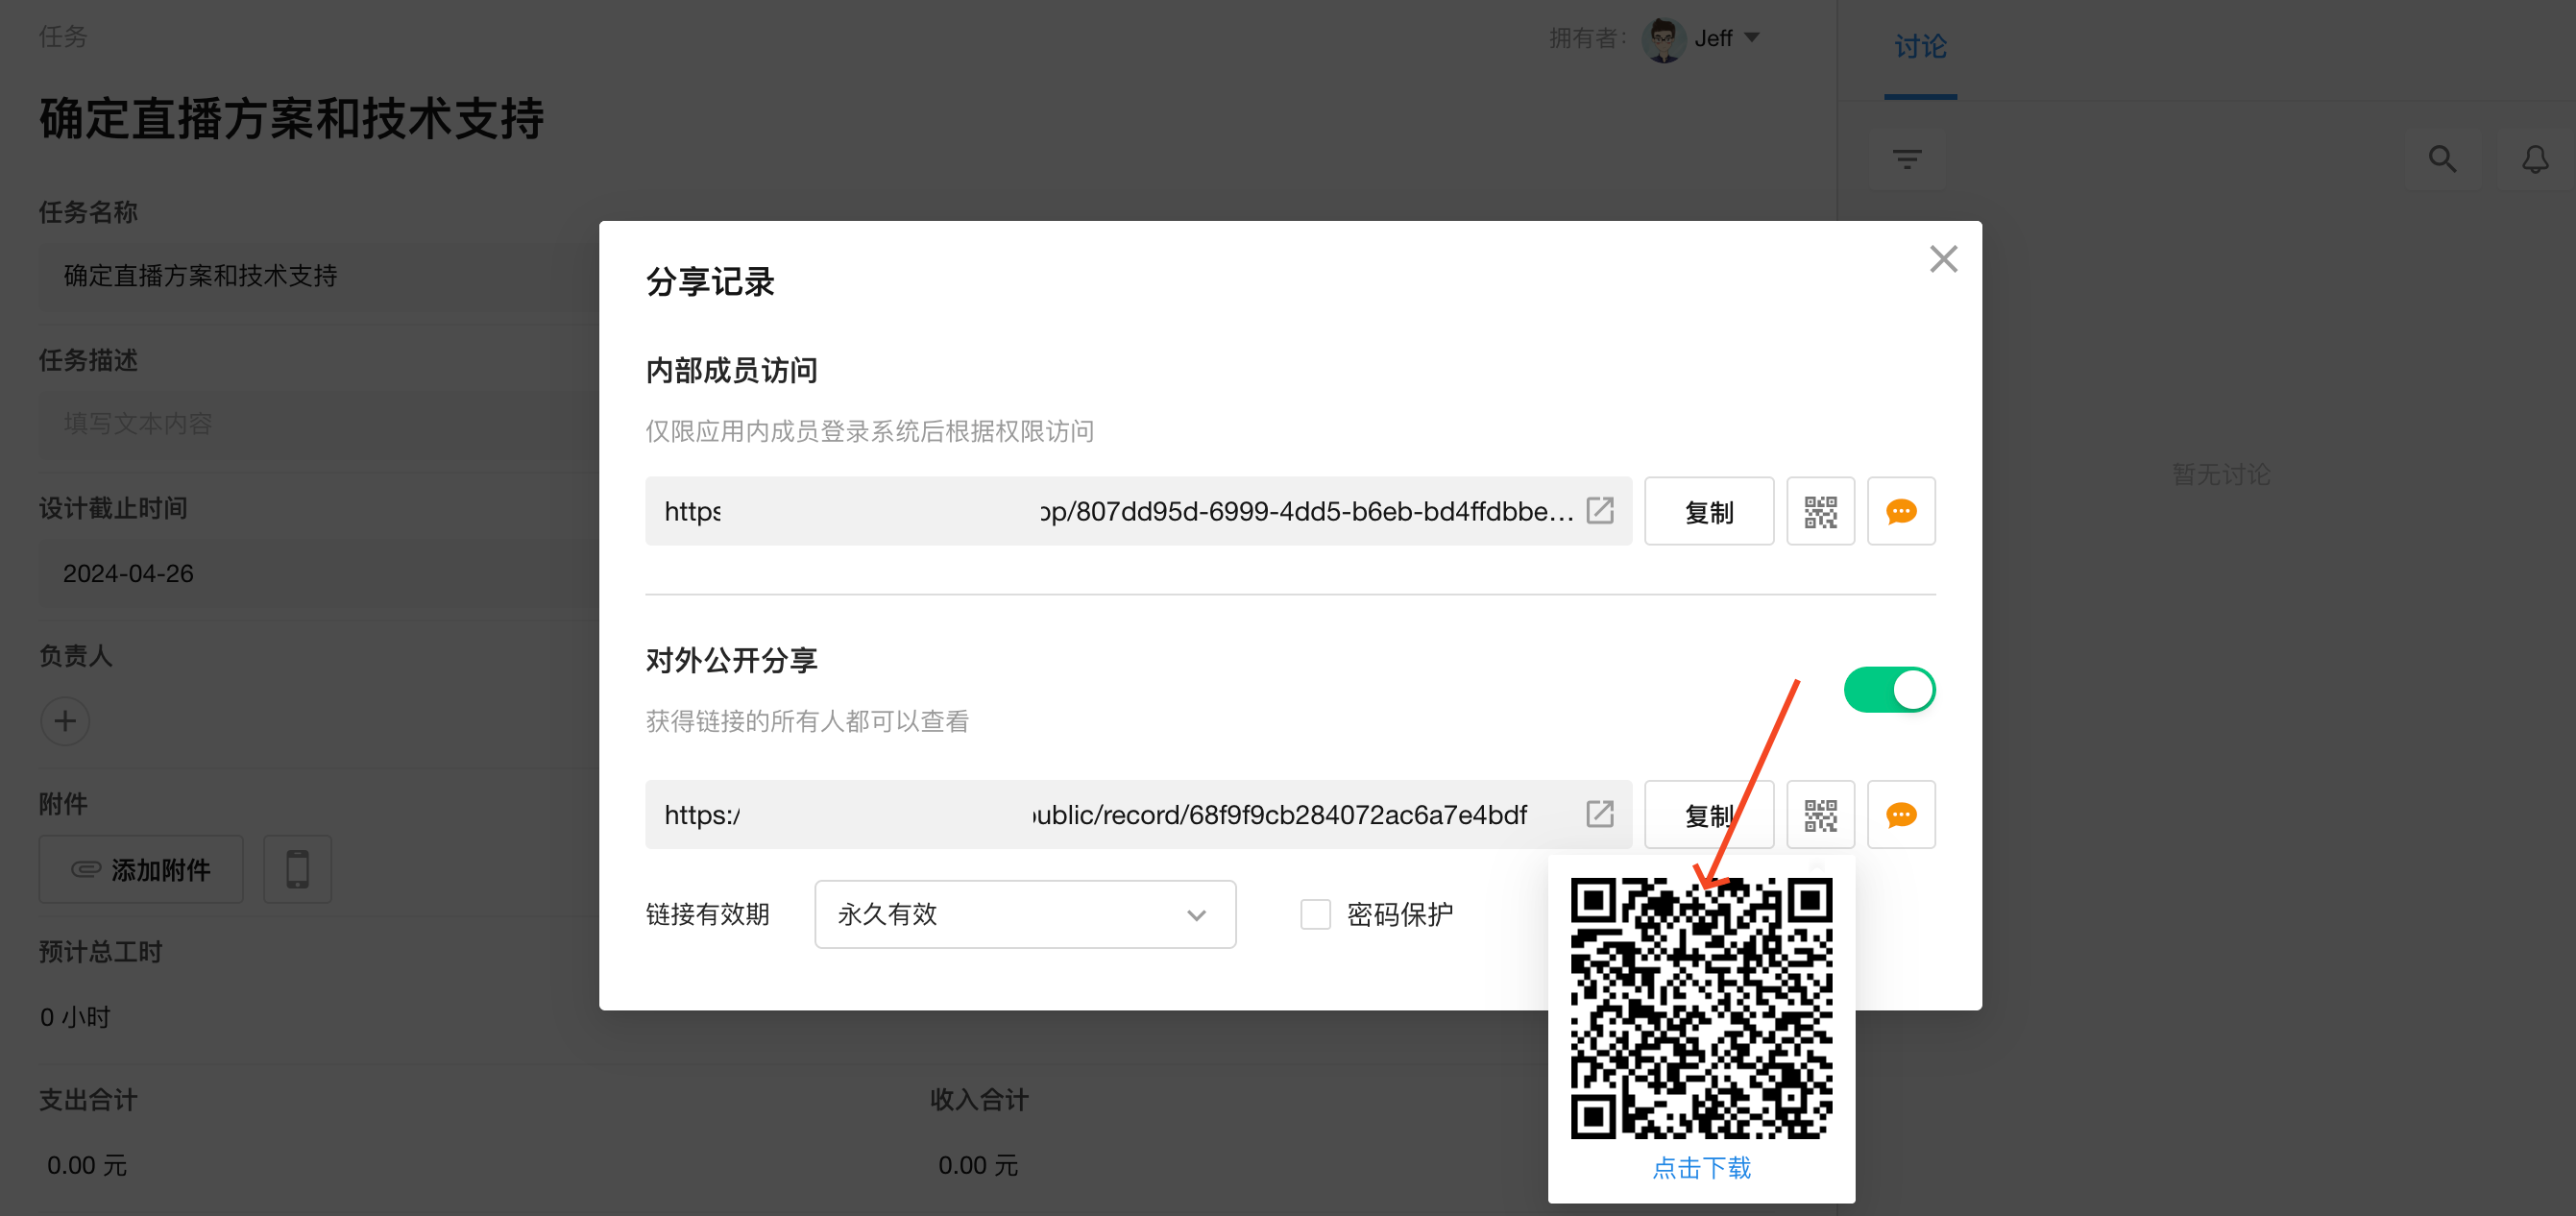Click the QR code image thumbnail
2576x1216 pixels.
1701,1008
